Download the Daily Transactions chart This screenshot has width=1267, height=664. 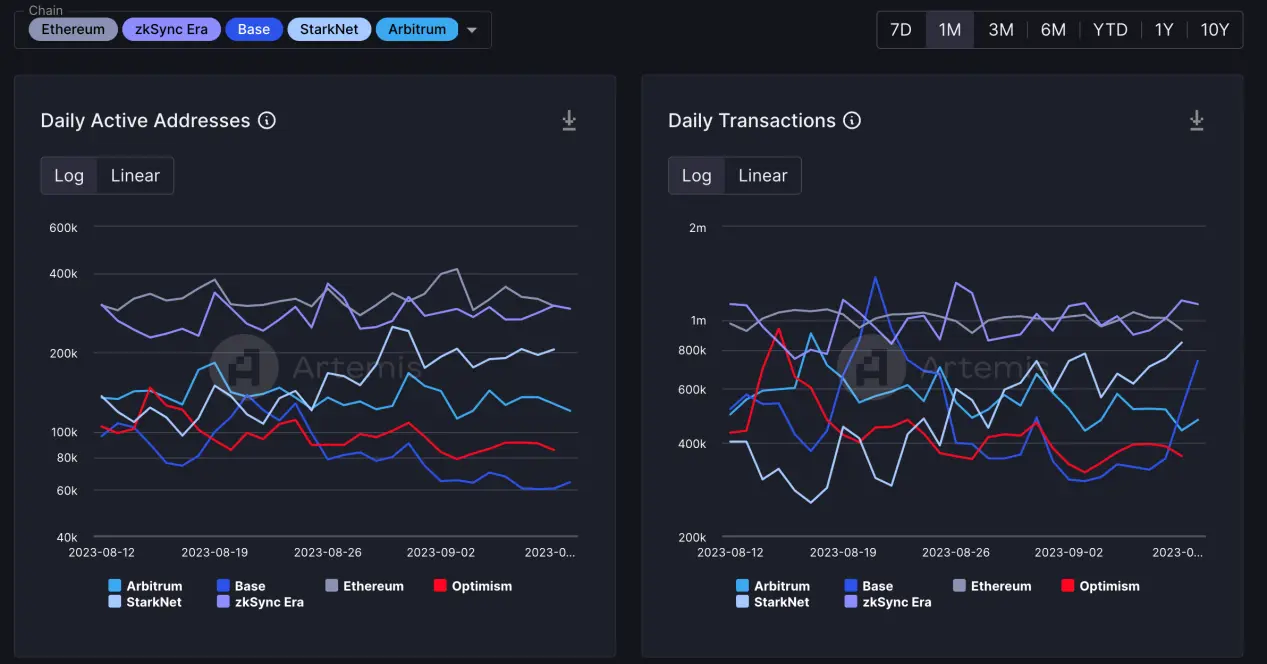point(1196,121)
